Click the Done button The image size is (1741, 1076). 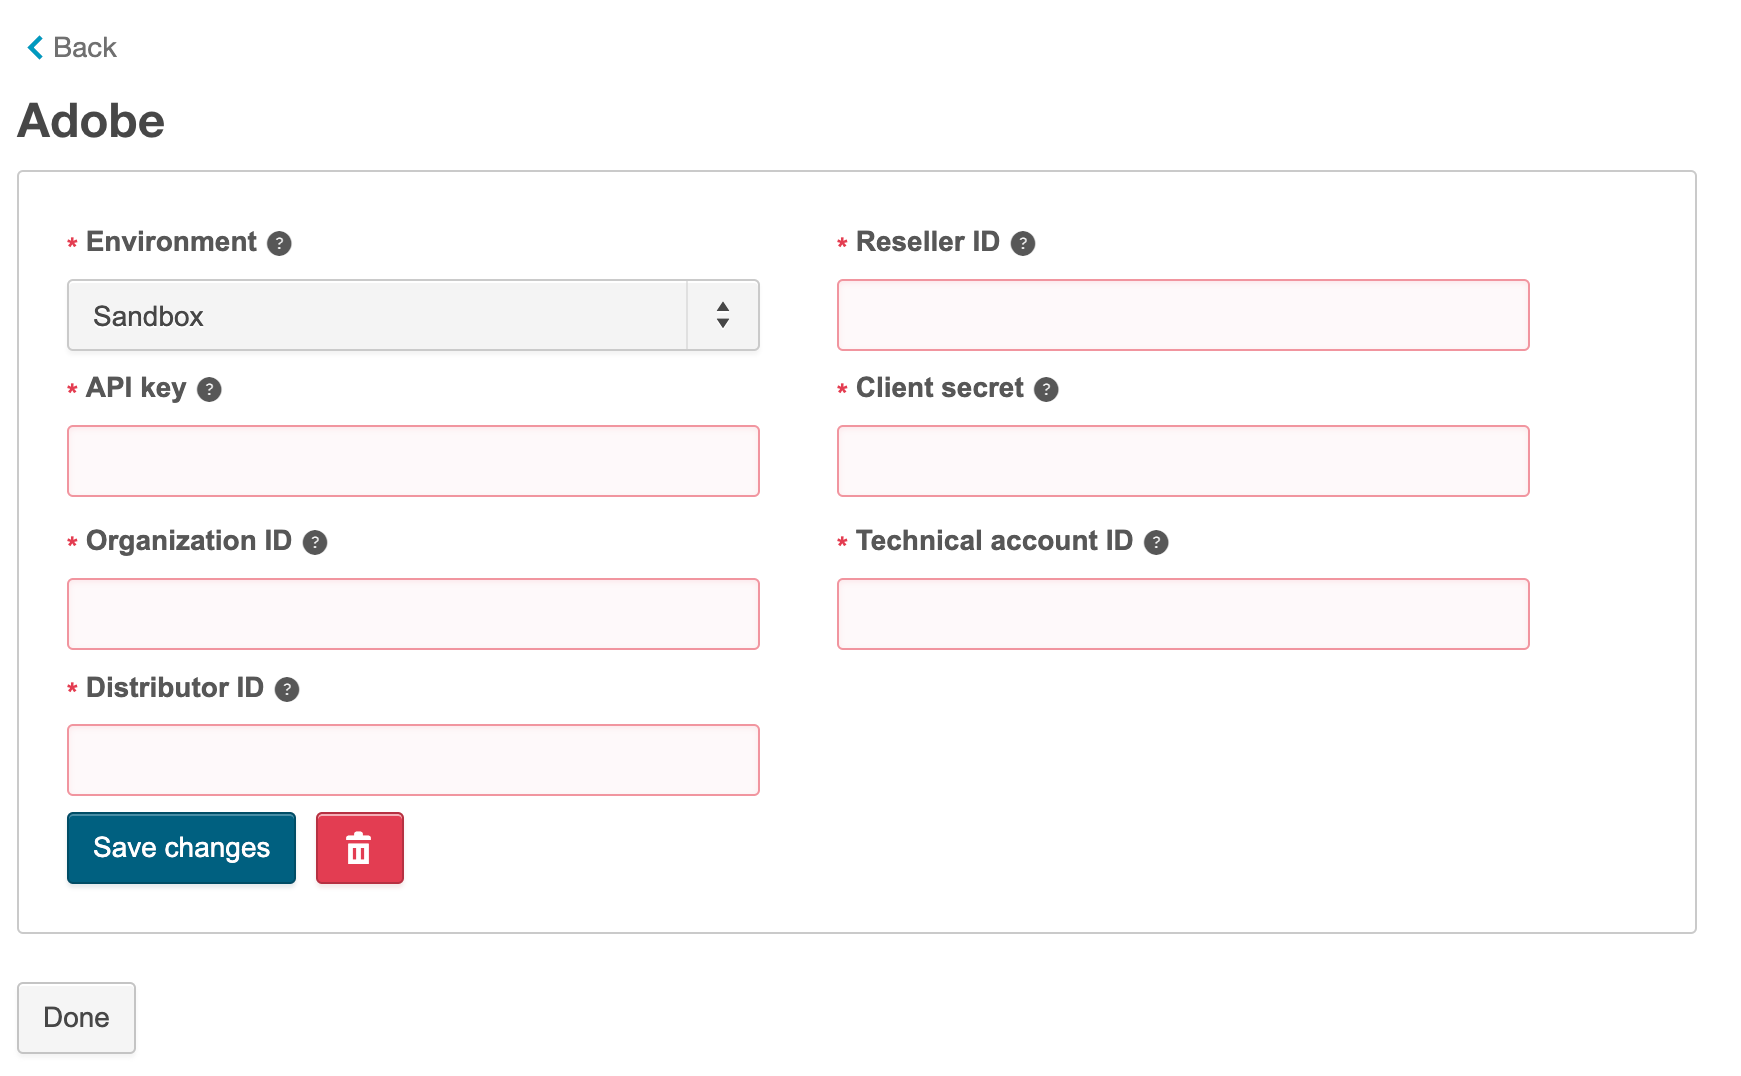(x=76, y=1018)
